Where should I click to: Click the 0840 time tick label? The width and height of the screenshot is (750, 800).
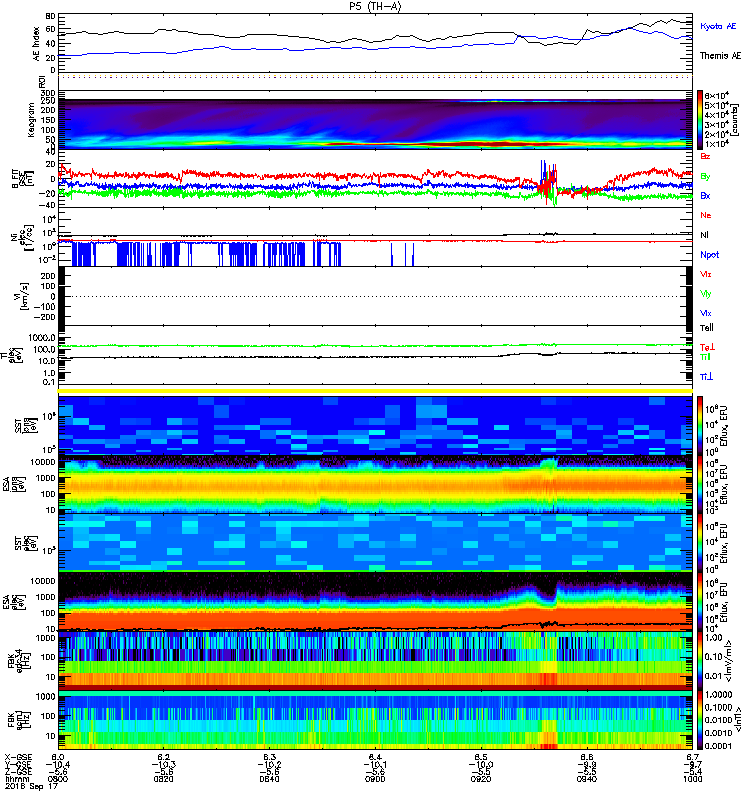[x=269, y=779]
